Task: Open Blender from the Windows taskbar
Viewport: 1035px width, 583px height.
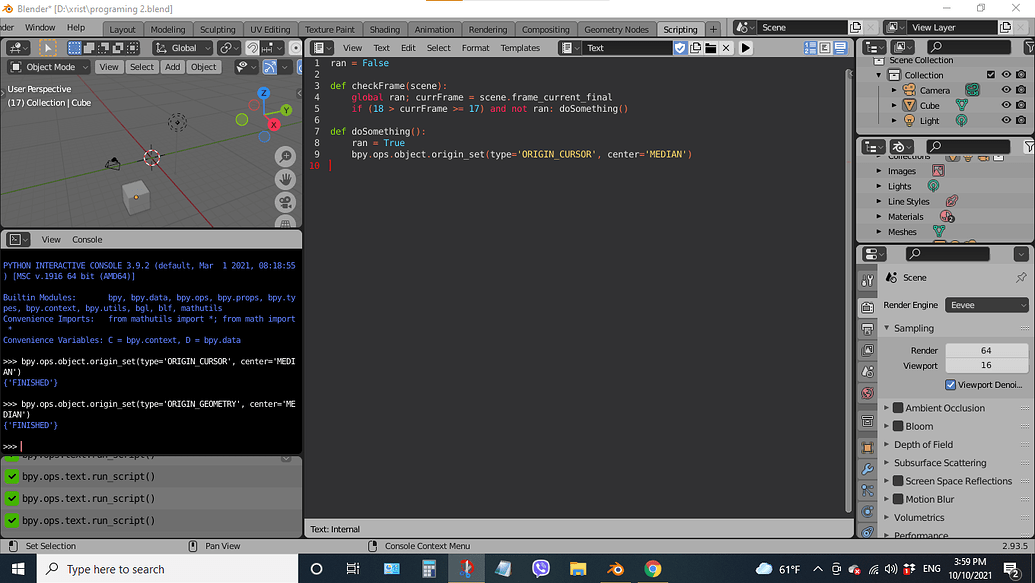Action: click(615, 569)
